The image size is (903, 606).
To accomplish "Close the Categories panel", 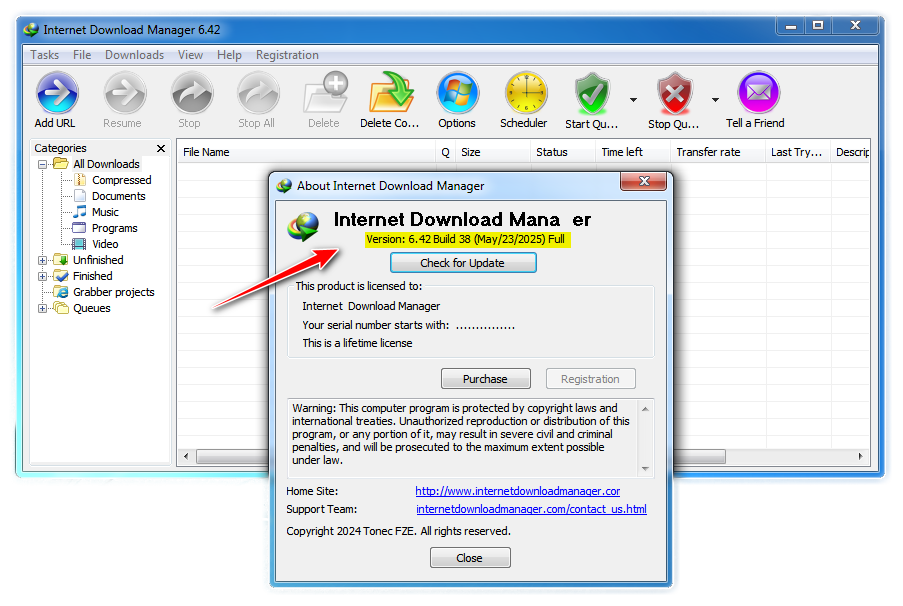I will click(161, 149).
